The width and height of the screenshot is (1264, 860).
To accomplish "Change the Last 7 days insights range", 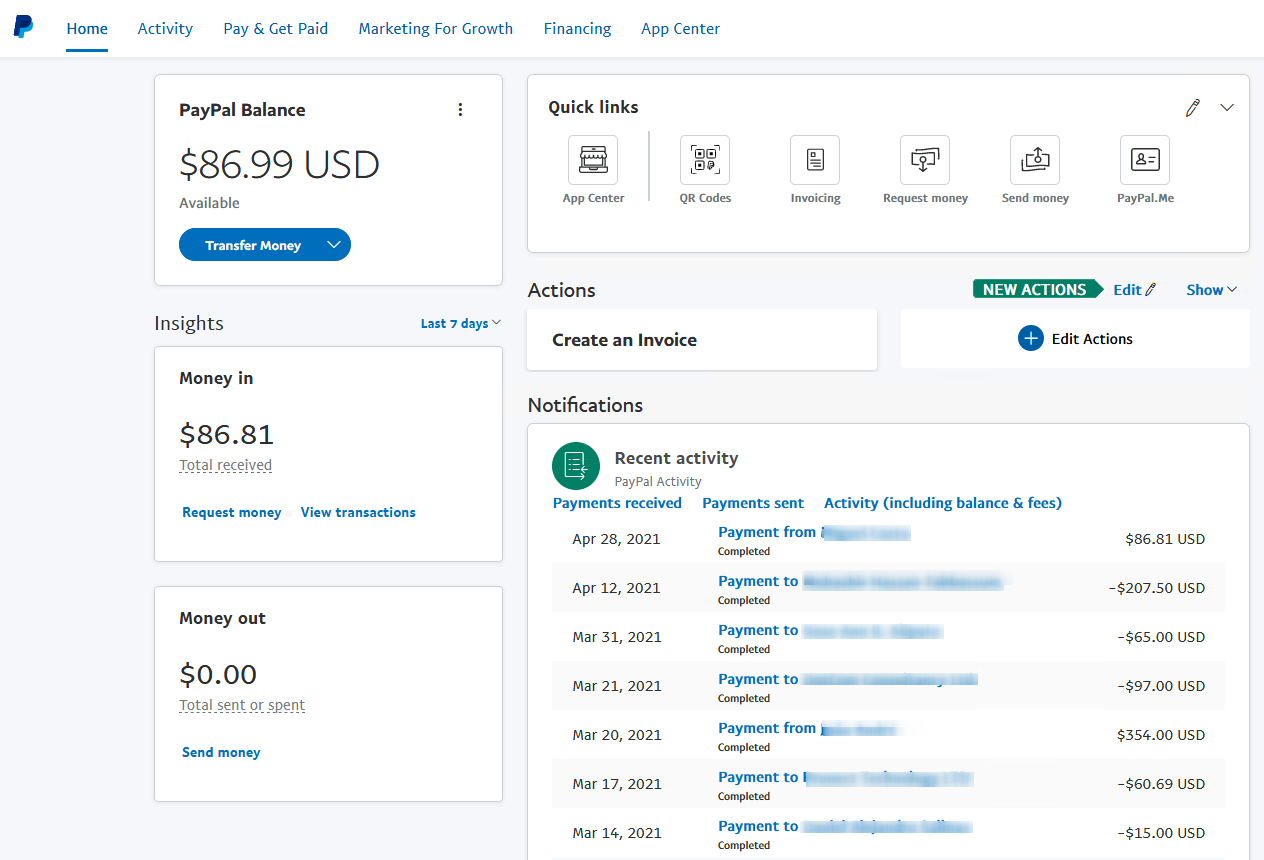I will [x=461, y=323].
